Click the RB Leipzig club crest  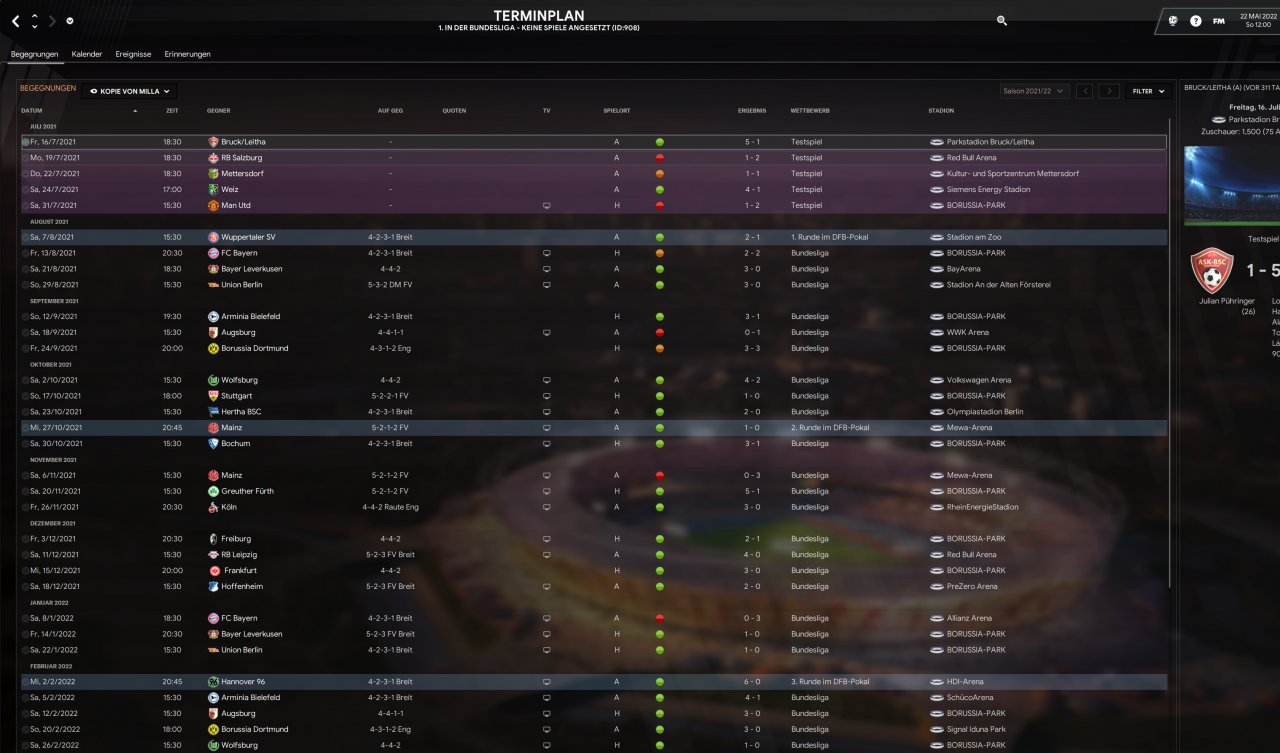coord(213,555)
